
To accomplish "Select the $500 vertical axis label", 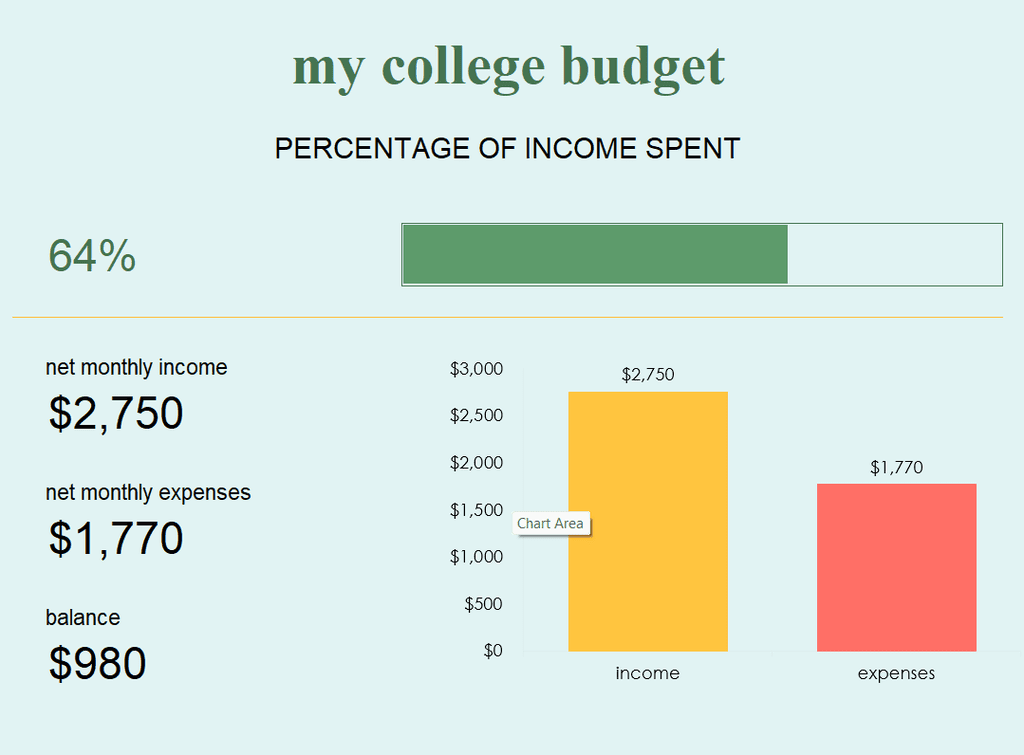I will (484, 603).
